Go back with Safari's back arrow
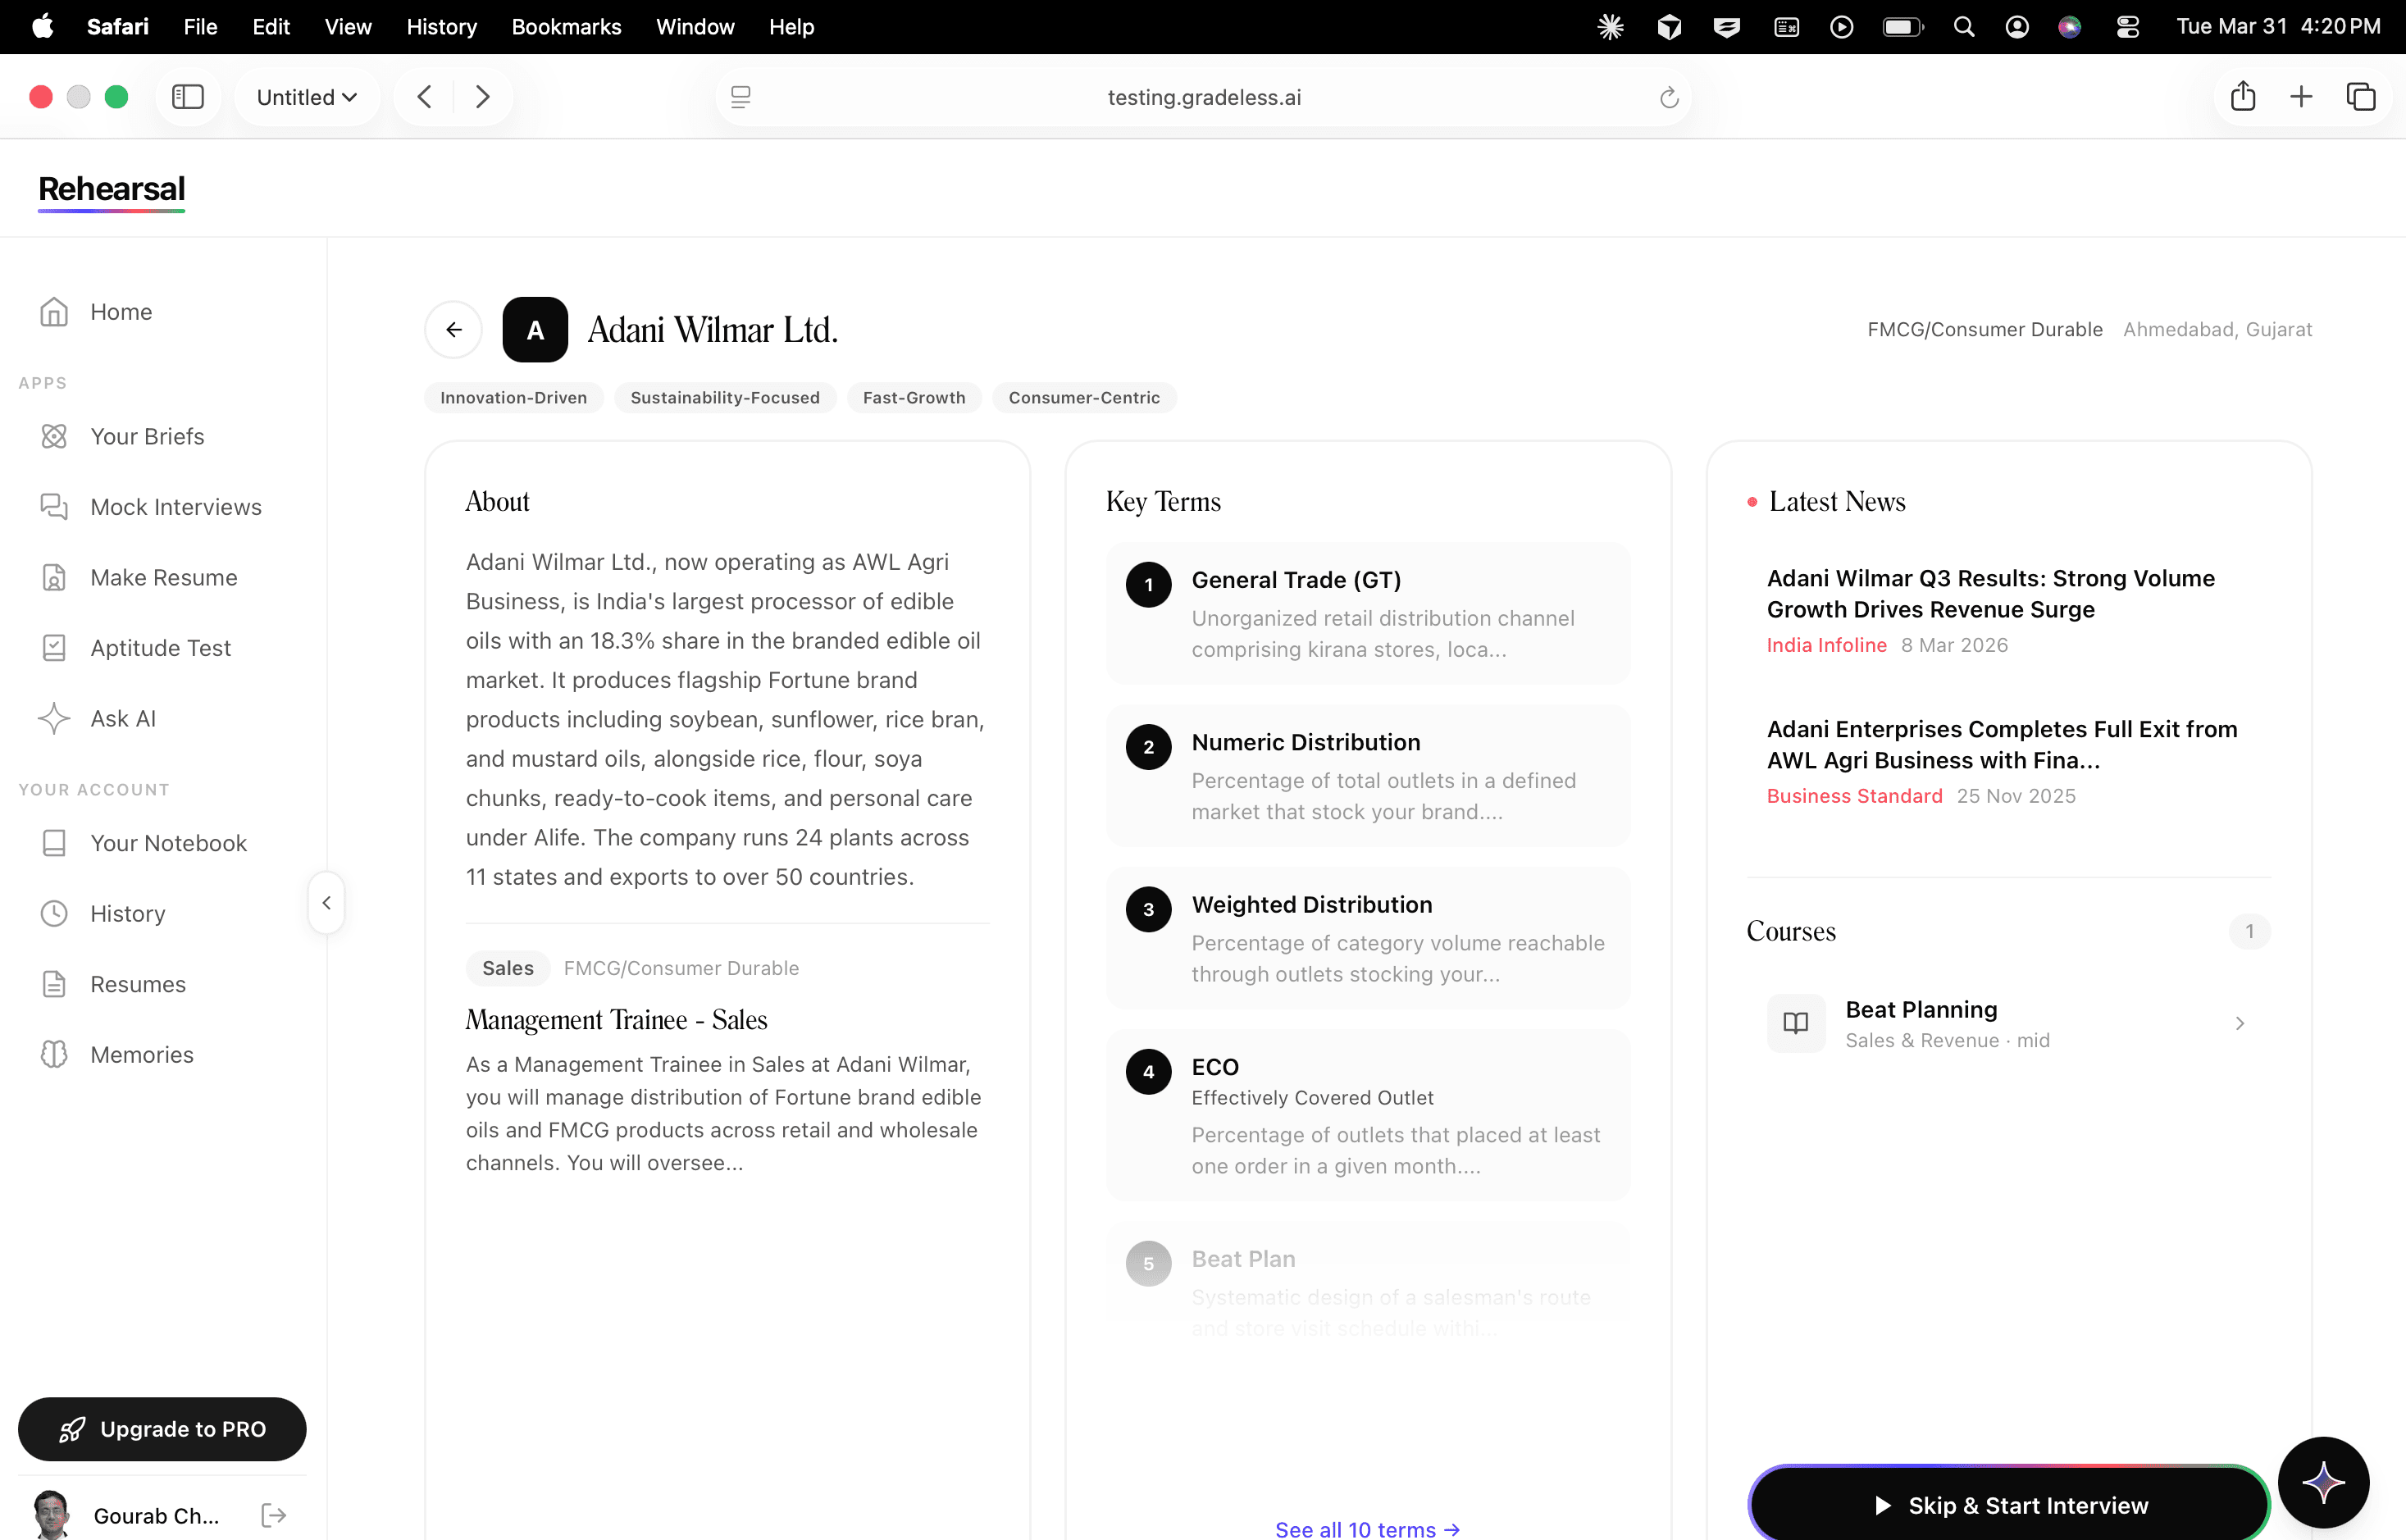 (x=425, y=97)
